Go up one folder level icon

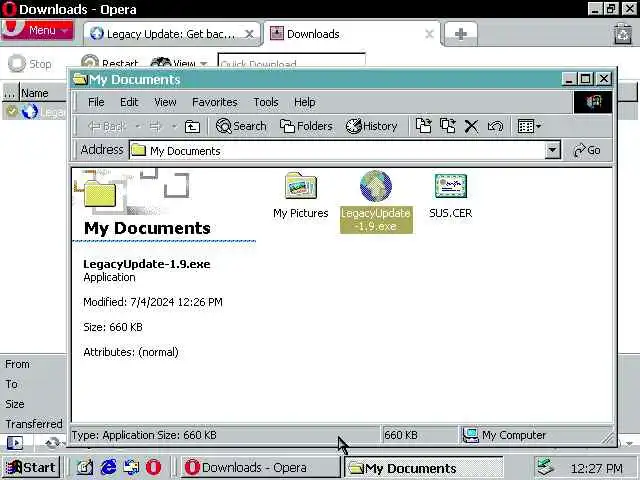tap(192, 127)
